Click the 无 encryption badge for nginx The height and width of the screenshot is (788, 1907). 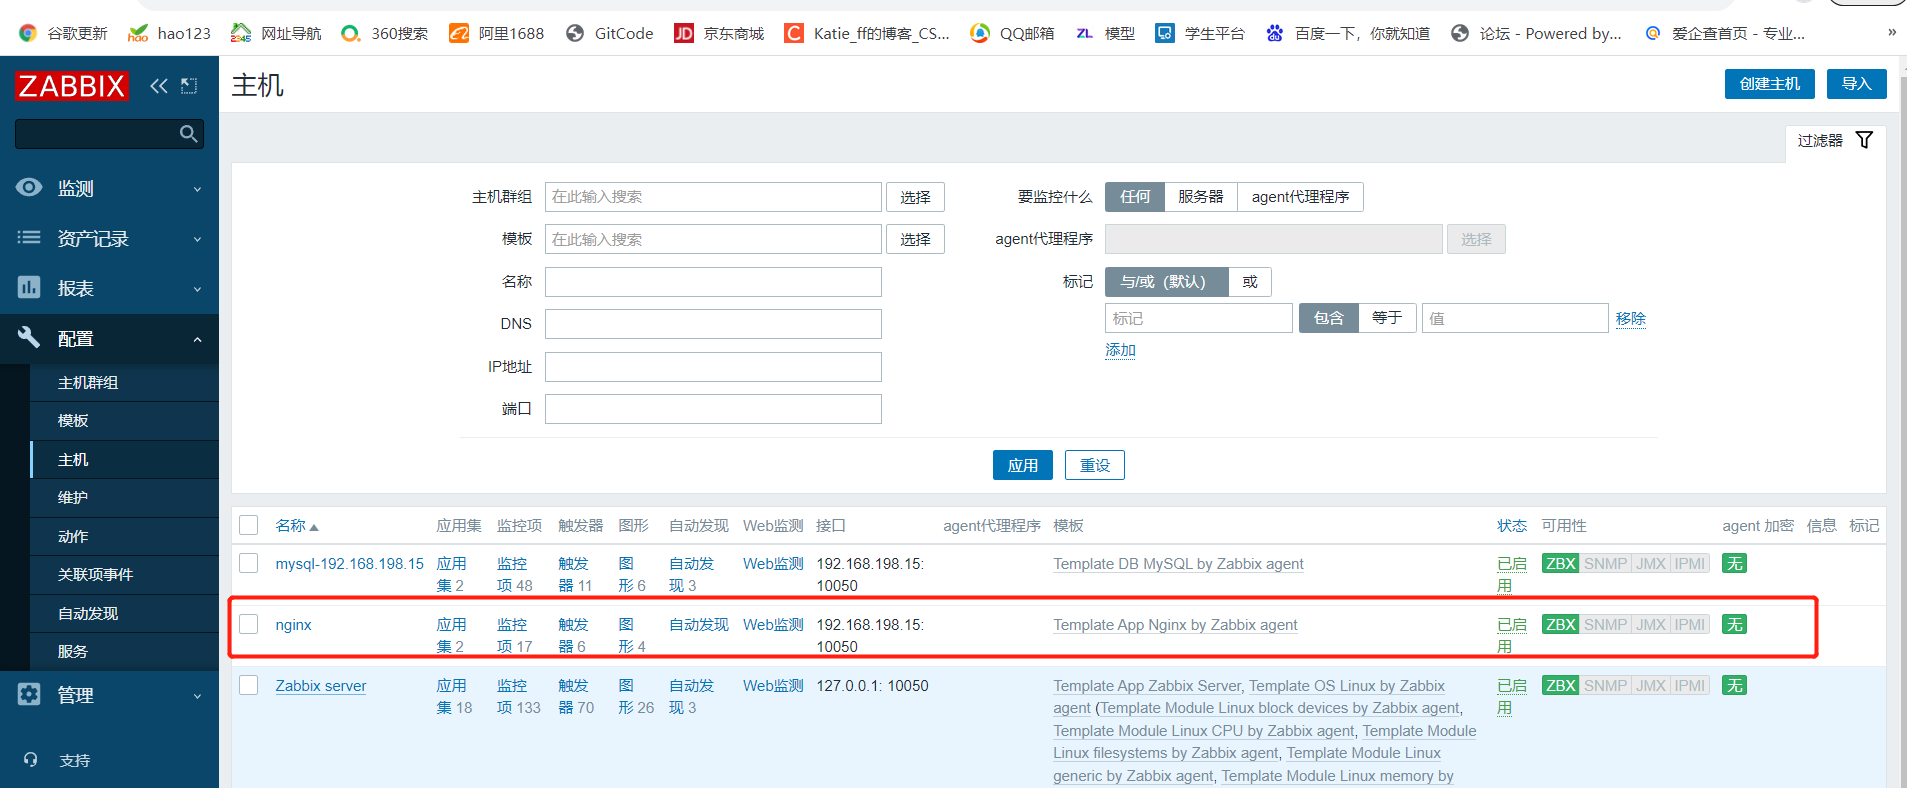(1734, 624)
